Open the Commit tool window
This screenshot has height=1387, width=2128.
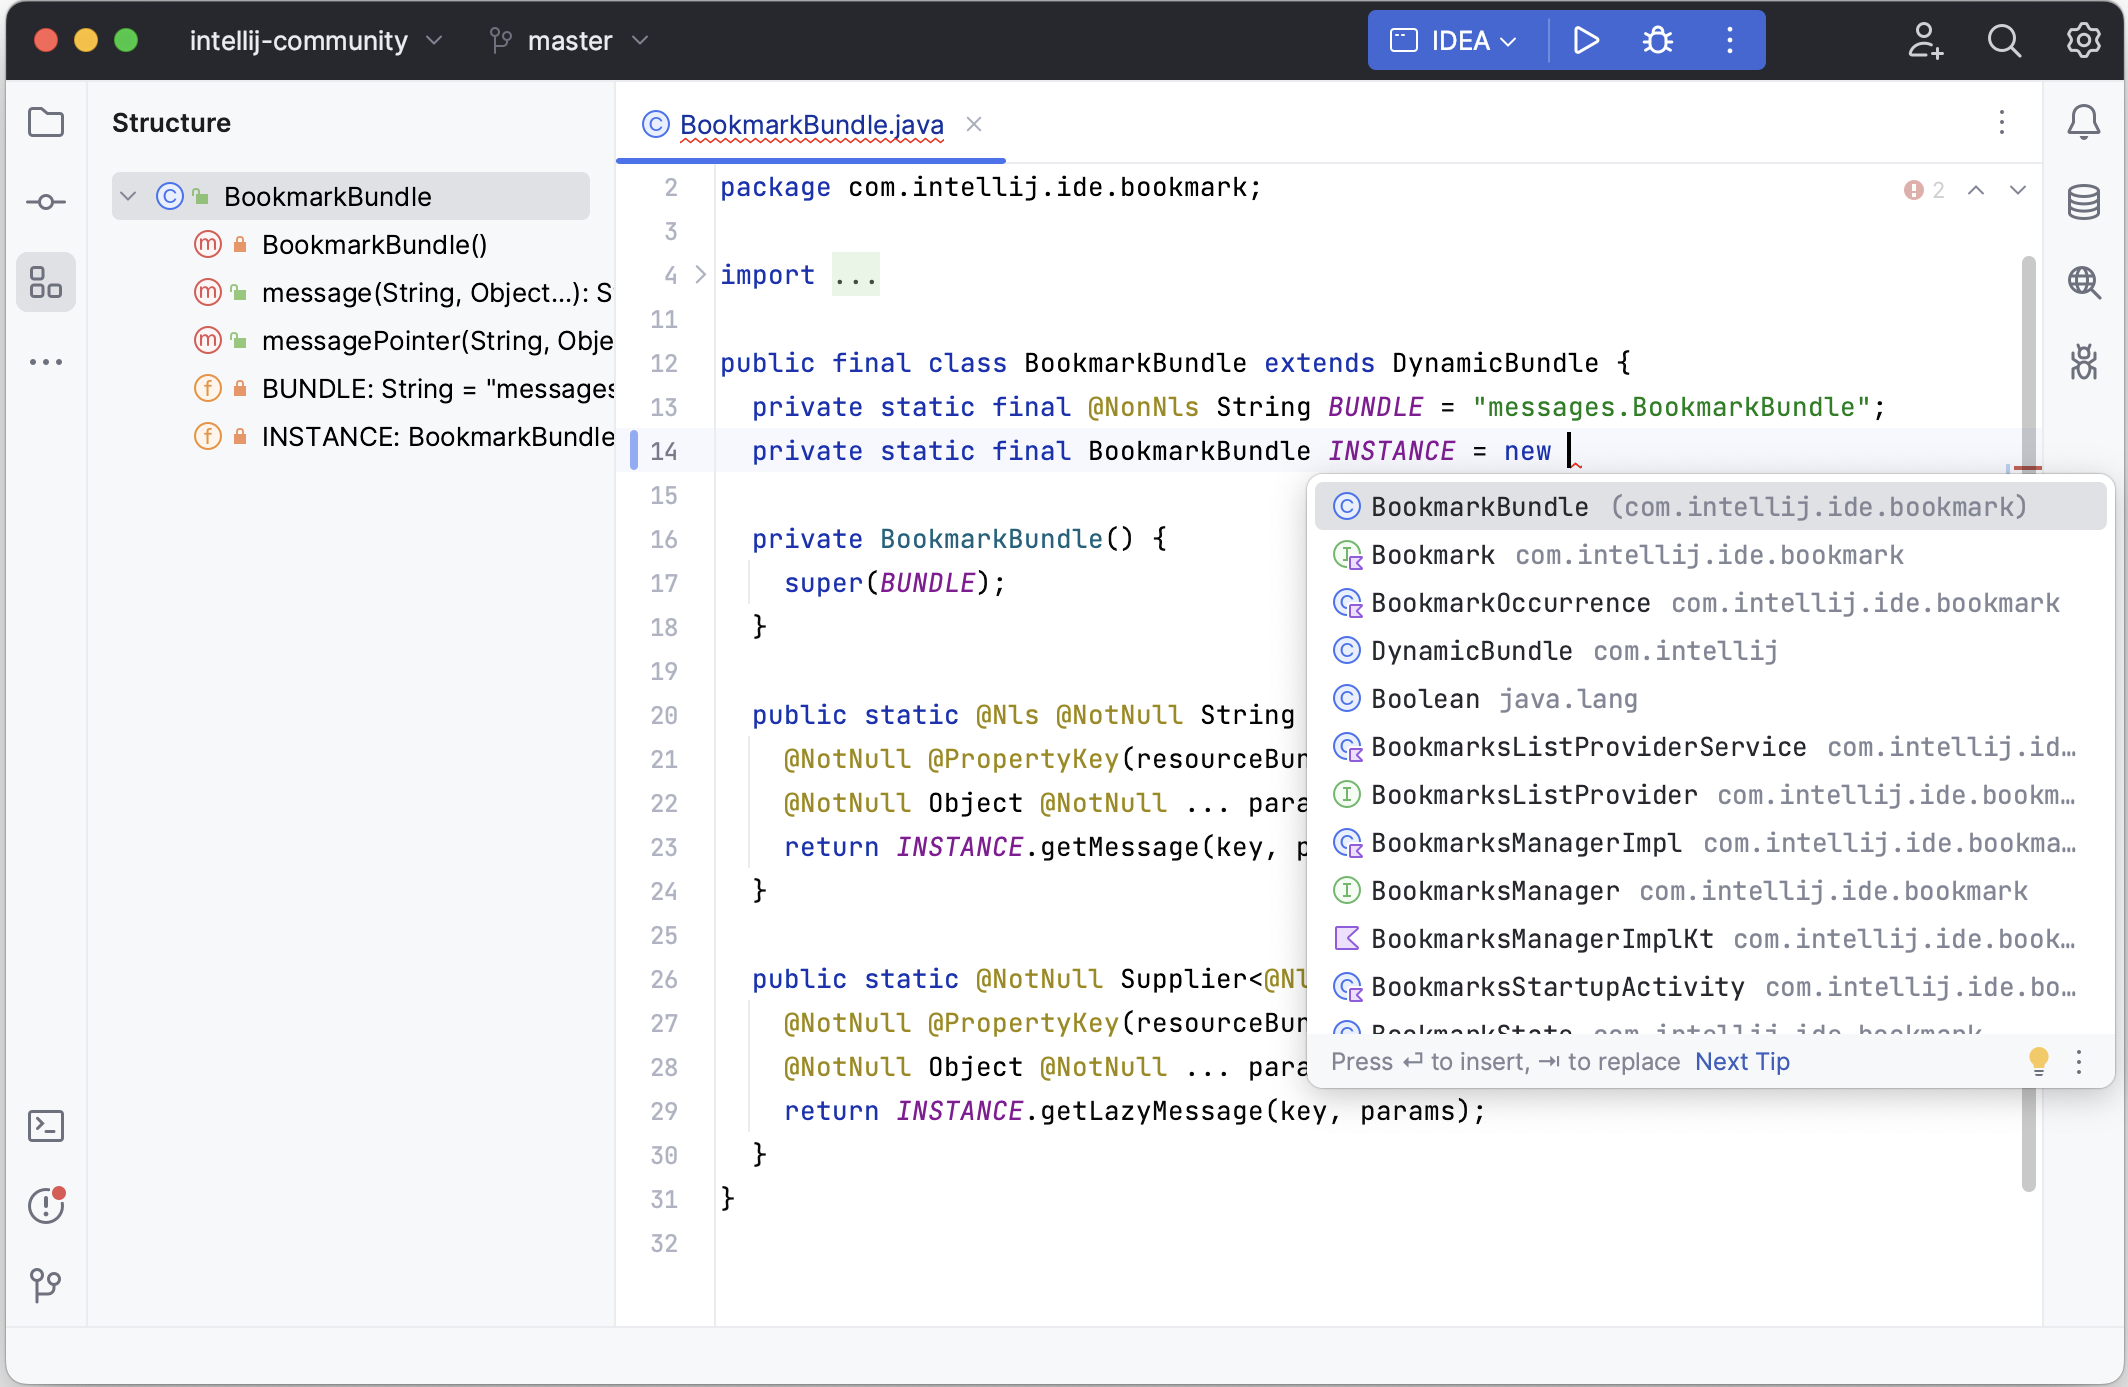click(46, 202)
